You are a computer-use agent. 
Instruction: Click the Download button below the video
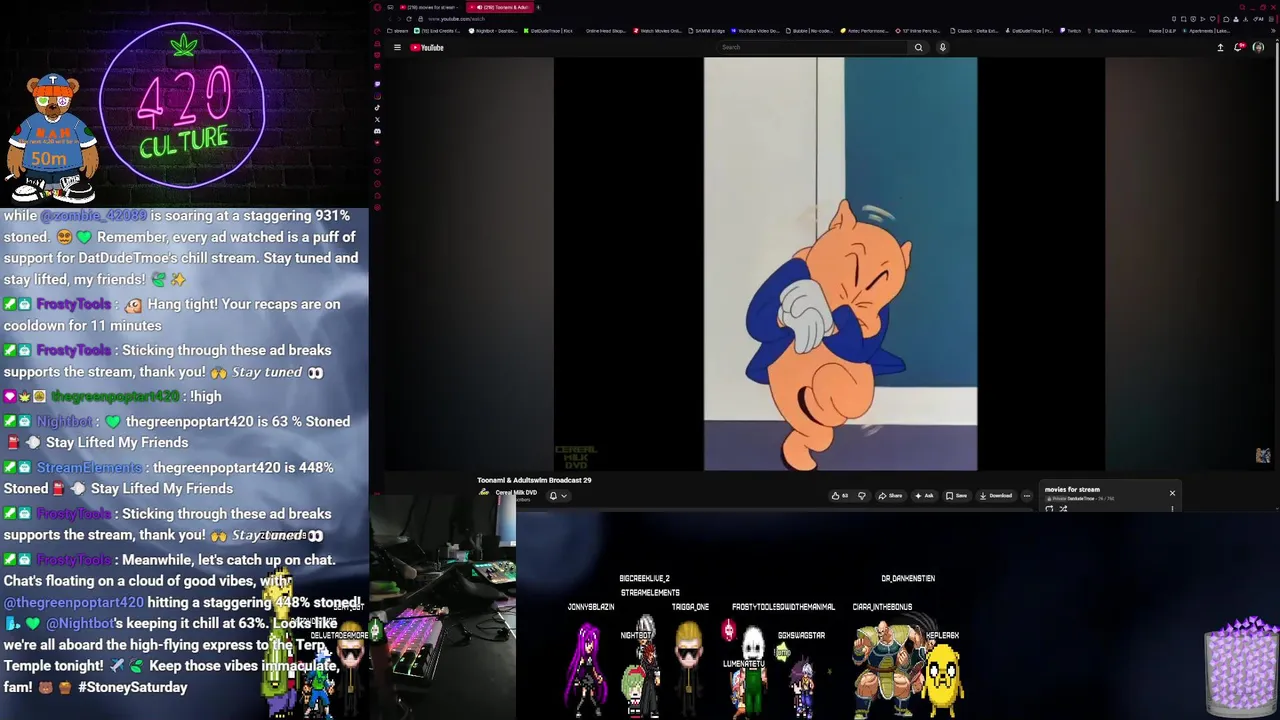coord(995,496)
